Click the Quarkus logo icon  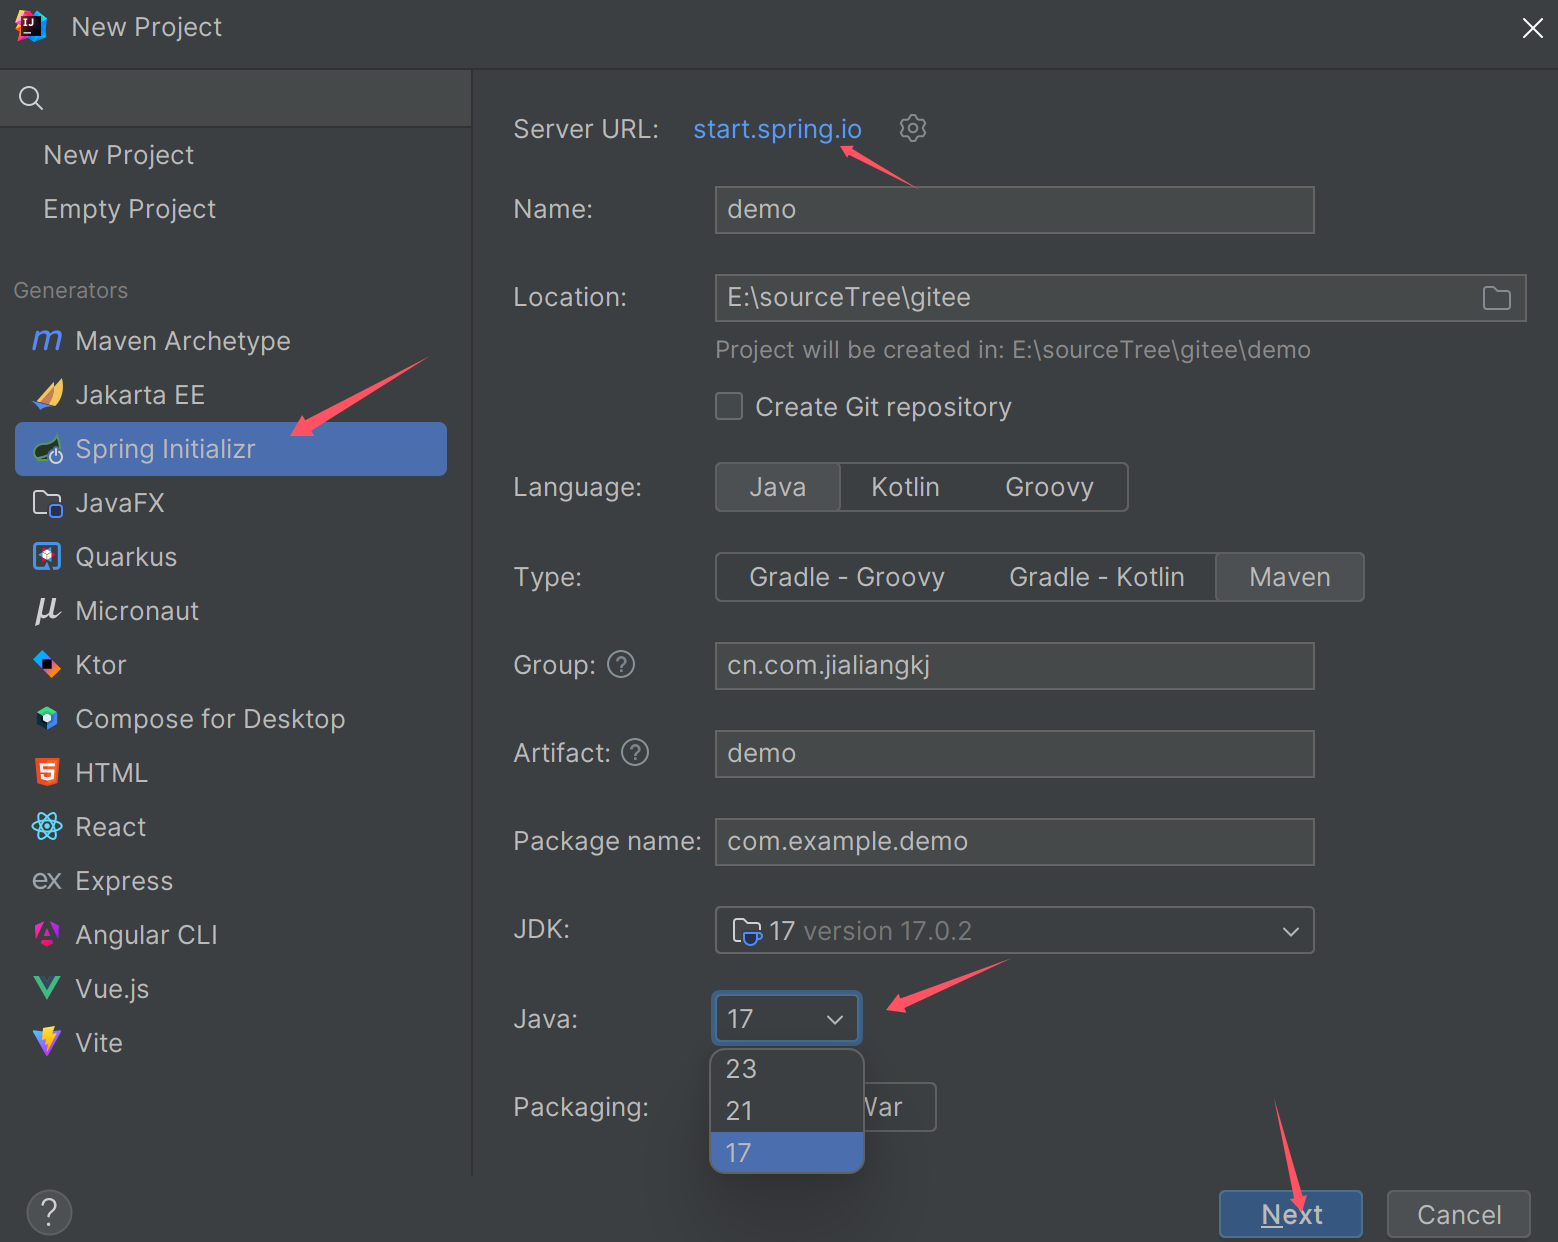tap(47, 557)
